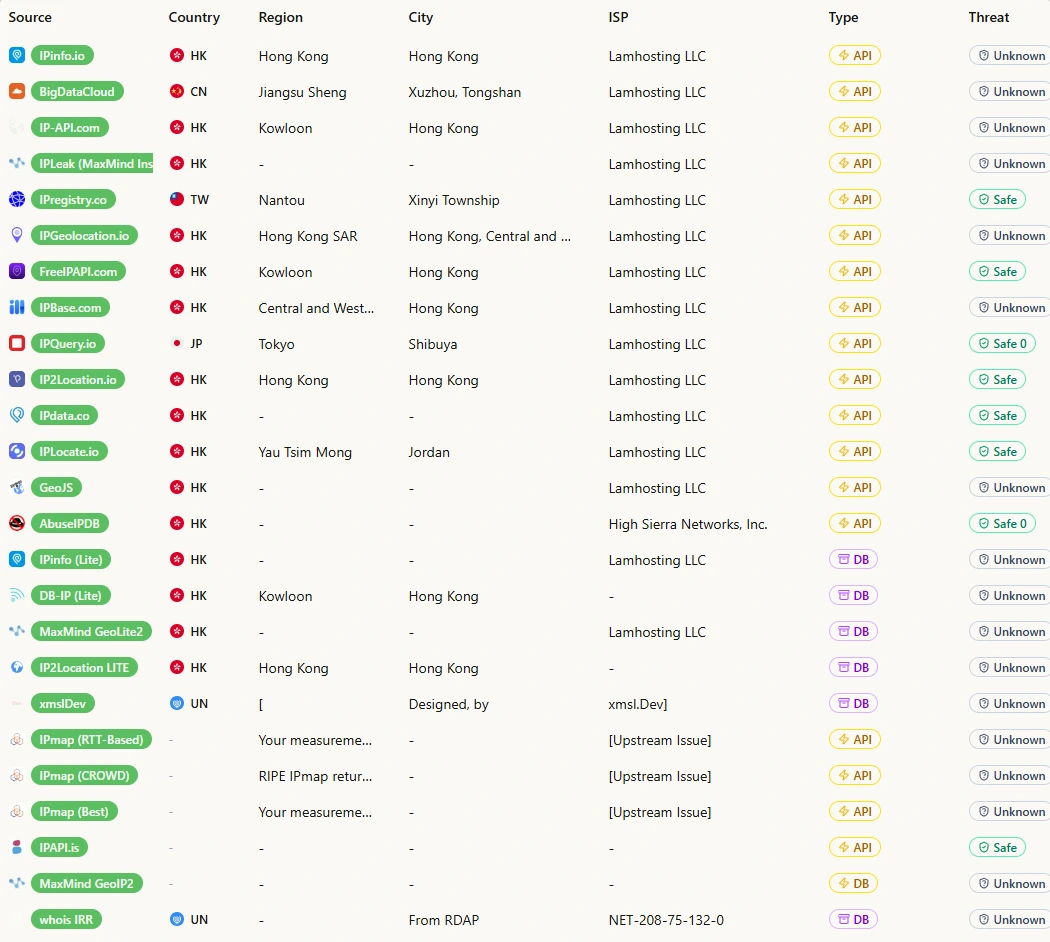
Task: Click the Type column header
Action: point(843,17)
